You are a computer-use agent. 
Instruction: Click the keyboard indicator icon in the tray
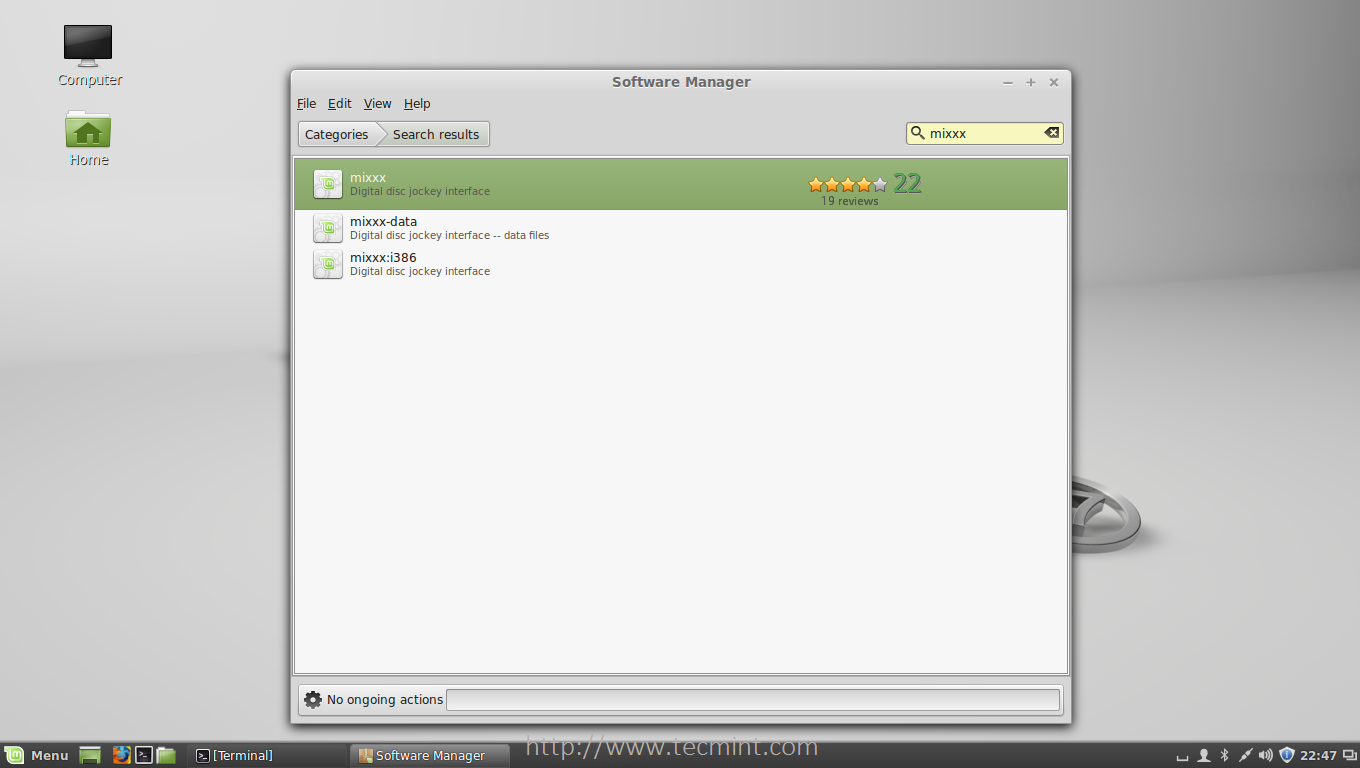click(x=1183, y=756)
